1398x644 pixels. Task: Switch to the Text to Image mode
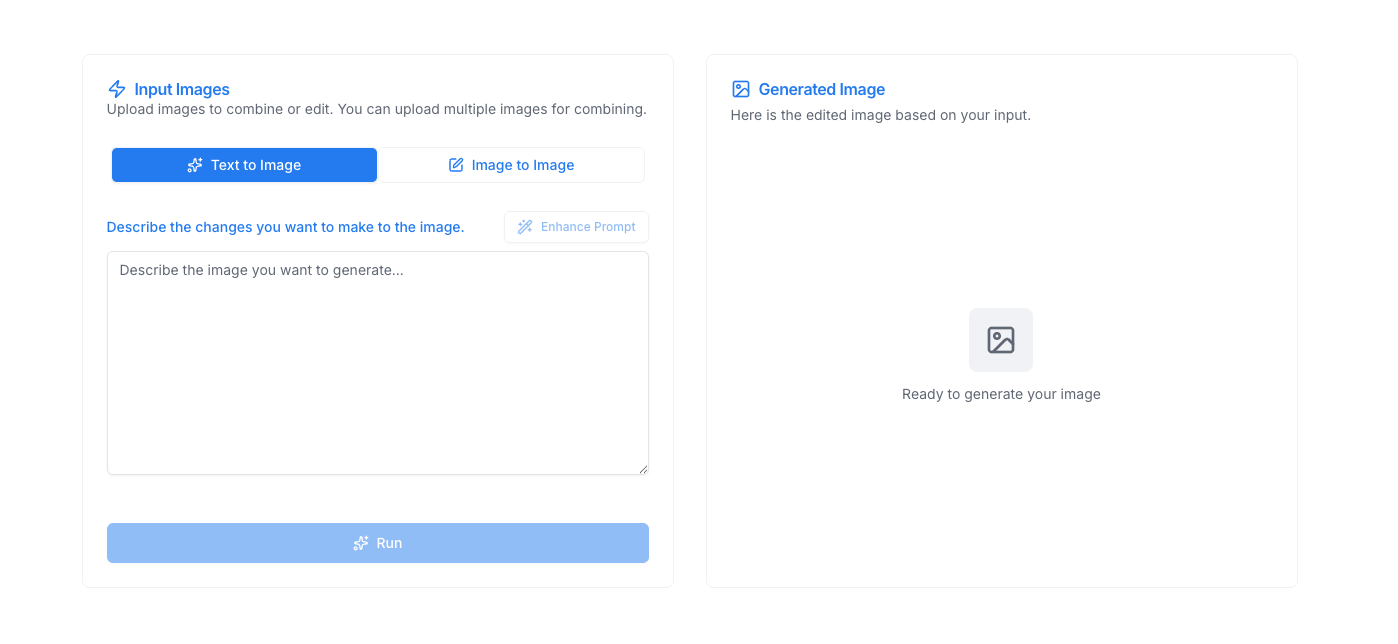[x=244, y=164]
